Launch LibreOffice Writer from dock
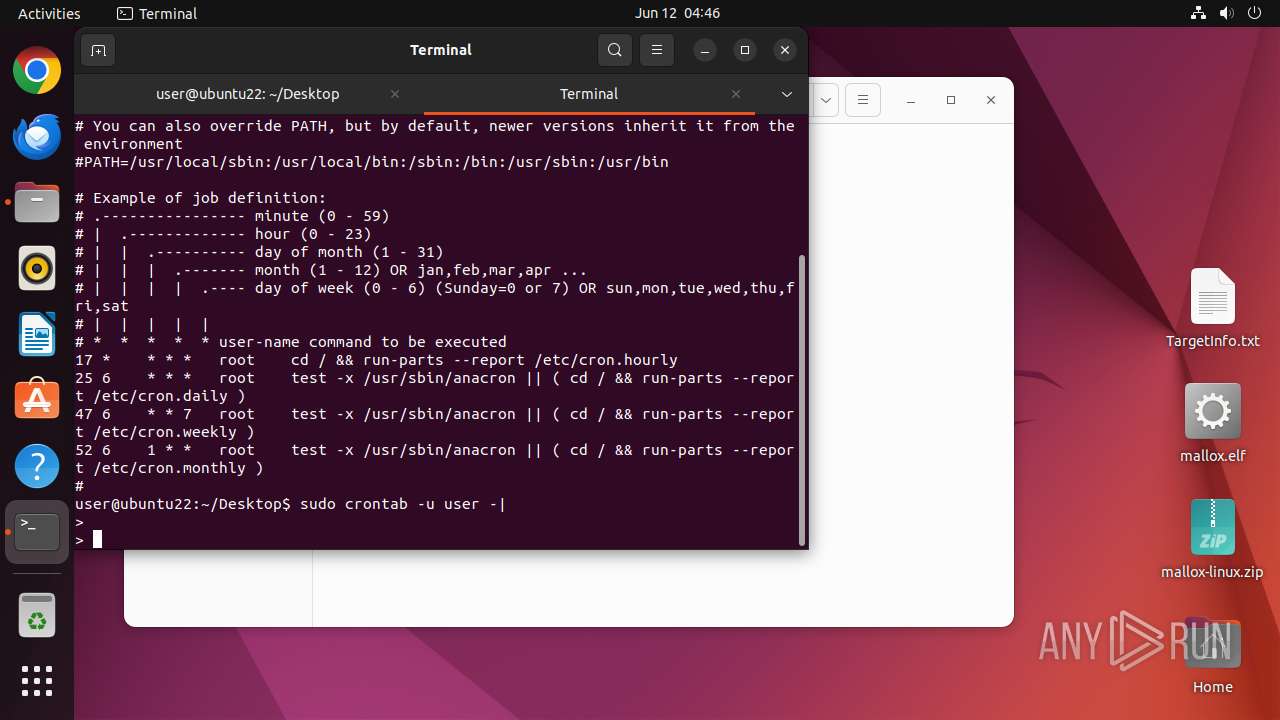The image size is (1280, 720). pyautogui.click(x=37, y=335)
